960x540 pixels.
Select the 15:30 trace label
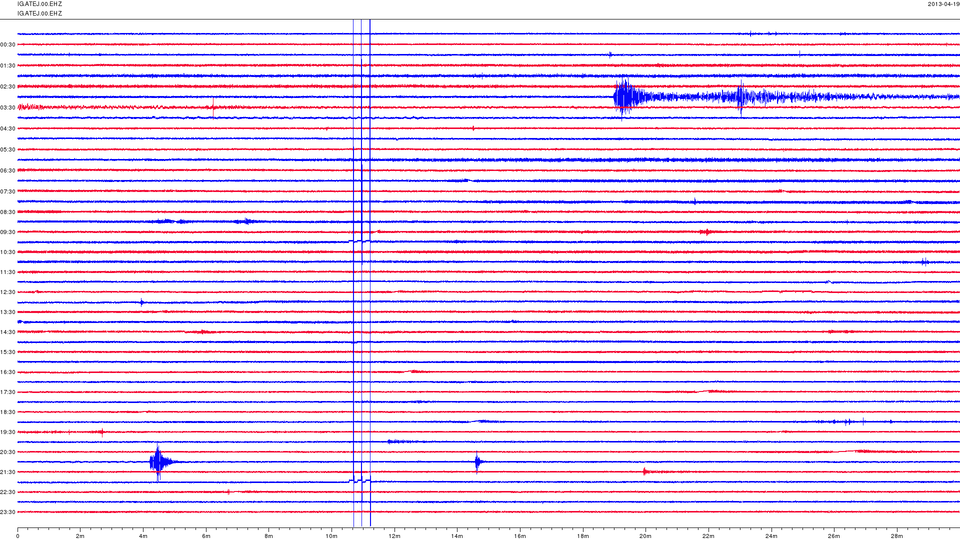8,352
